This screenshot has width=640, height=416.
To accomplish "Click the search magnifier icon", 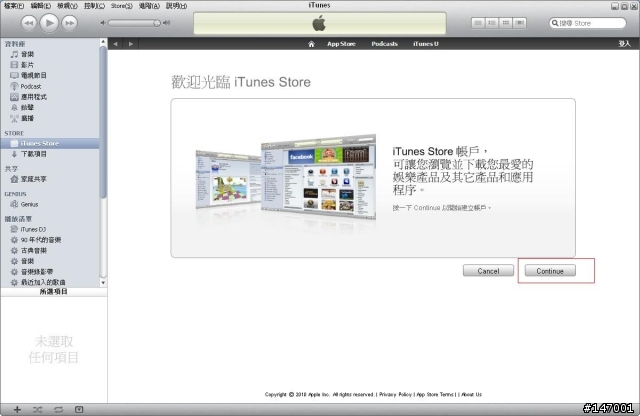I will 555,23.
